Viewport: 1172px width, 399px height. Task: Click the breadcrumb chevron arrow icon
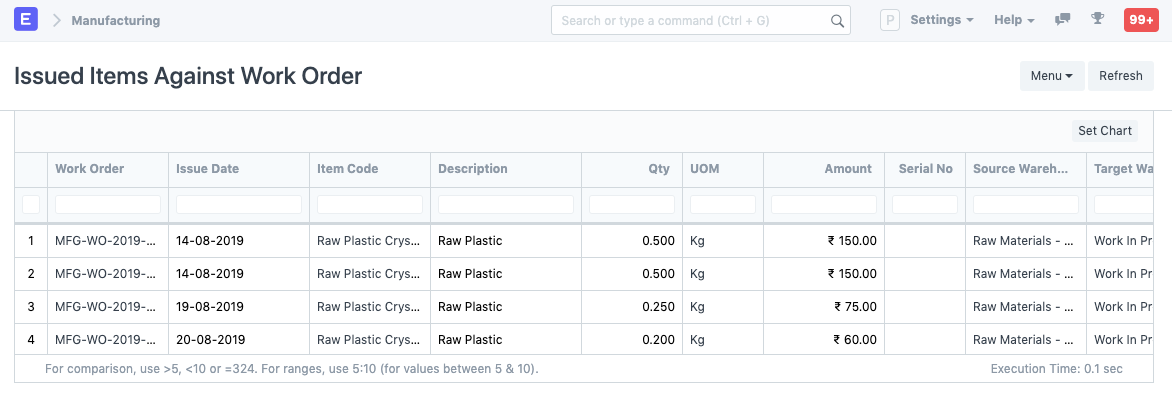[x=57, y=20]
